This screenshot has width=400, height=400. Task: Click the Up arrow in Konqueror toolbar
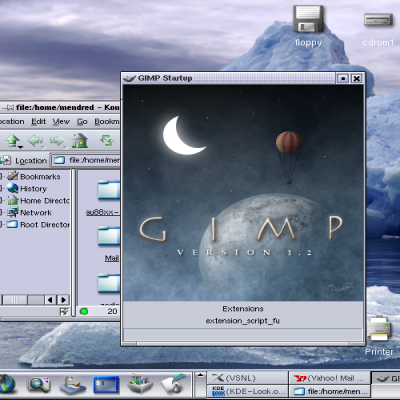point(13,140)
